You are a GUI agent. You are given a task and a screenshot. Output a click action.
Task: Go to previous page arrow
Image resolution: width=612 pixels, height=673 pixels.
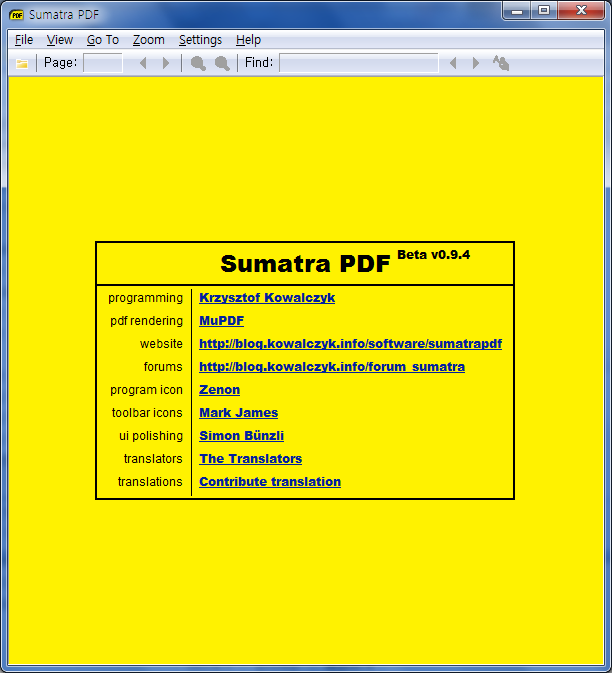coord(143,63)
